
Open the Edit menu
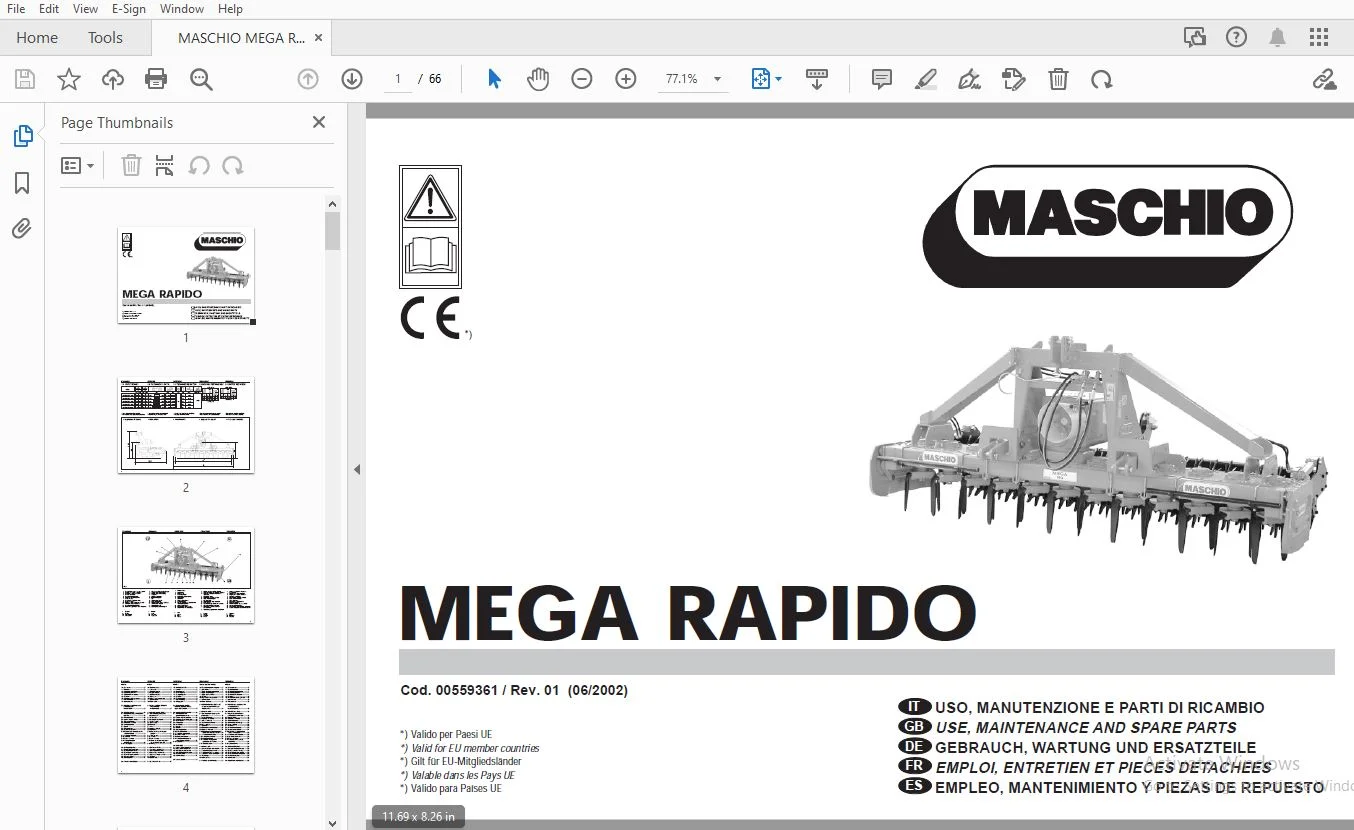(x=48, y=9)
